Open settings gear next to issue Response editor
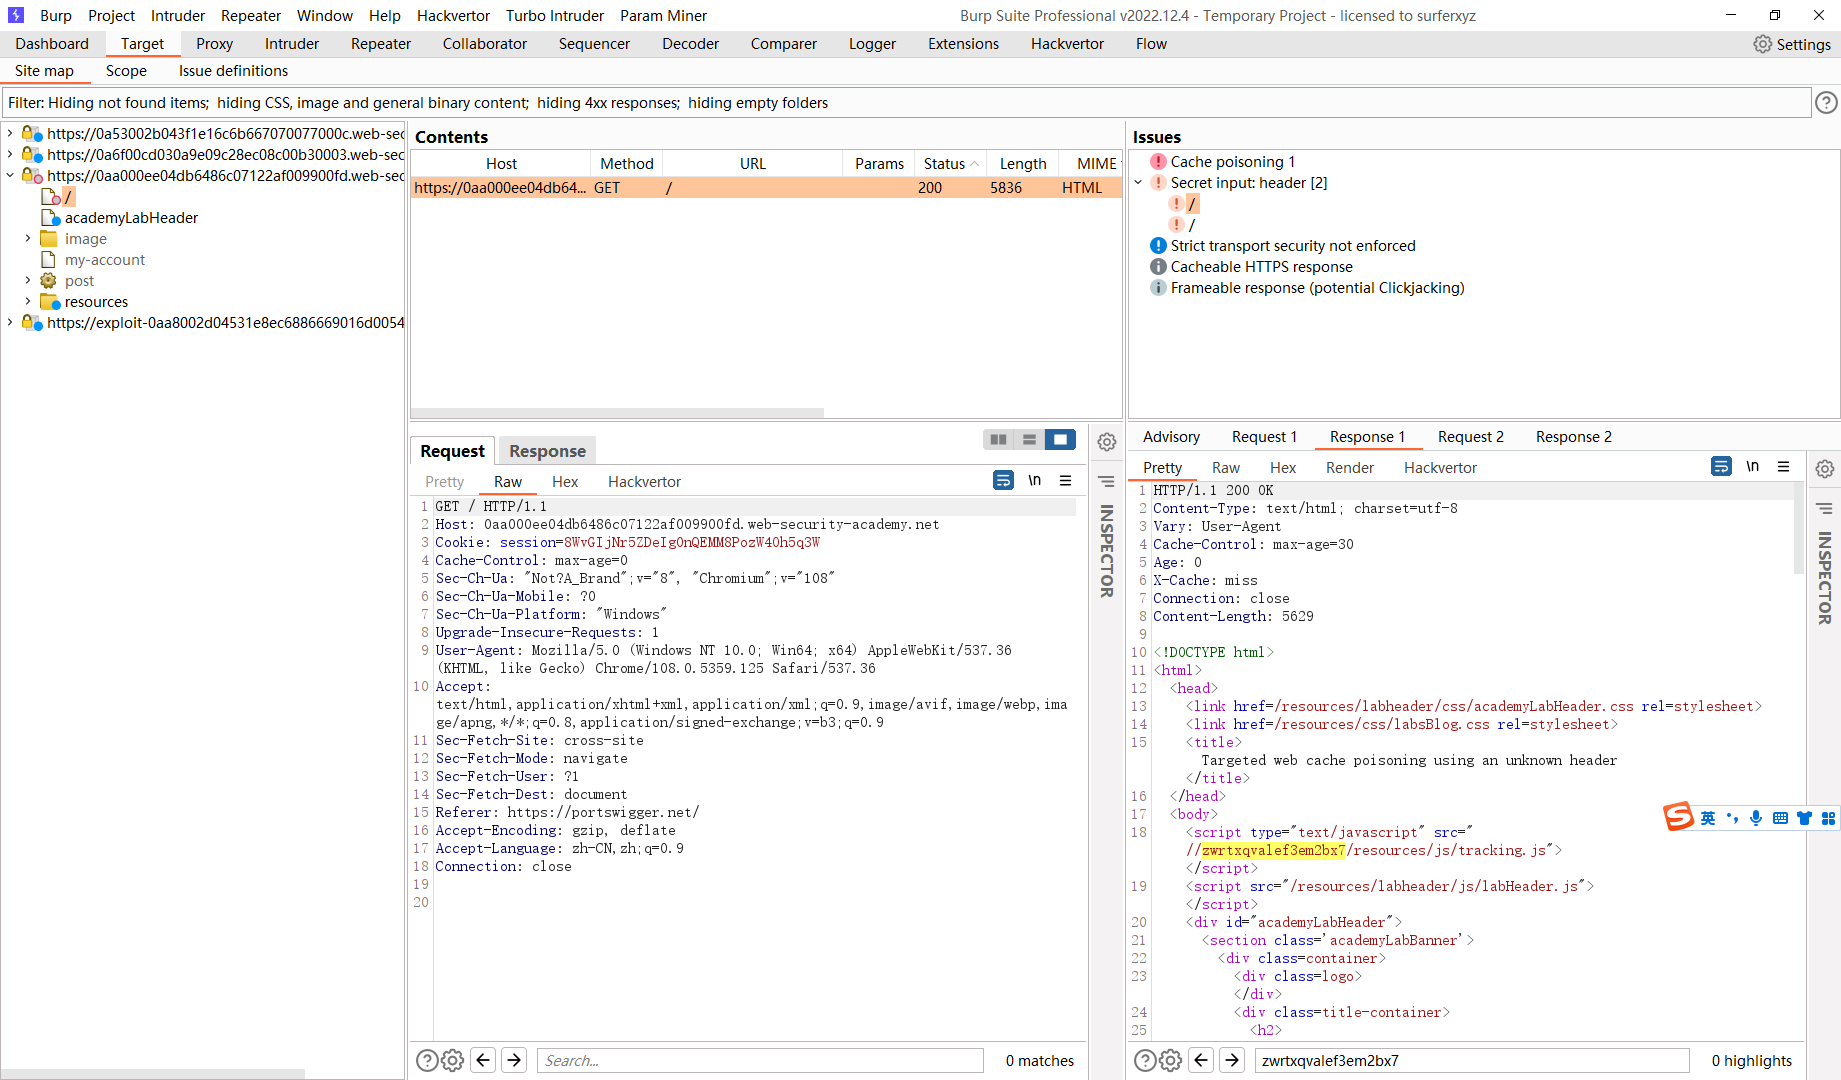This screenshot has width=1841, height=1080. coord(1825,469)
